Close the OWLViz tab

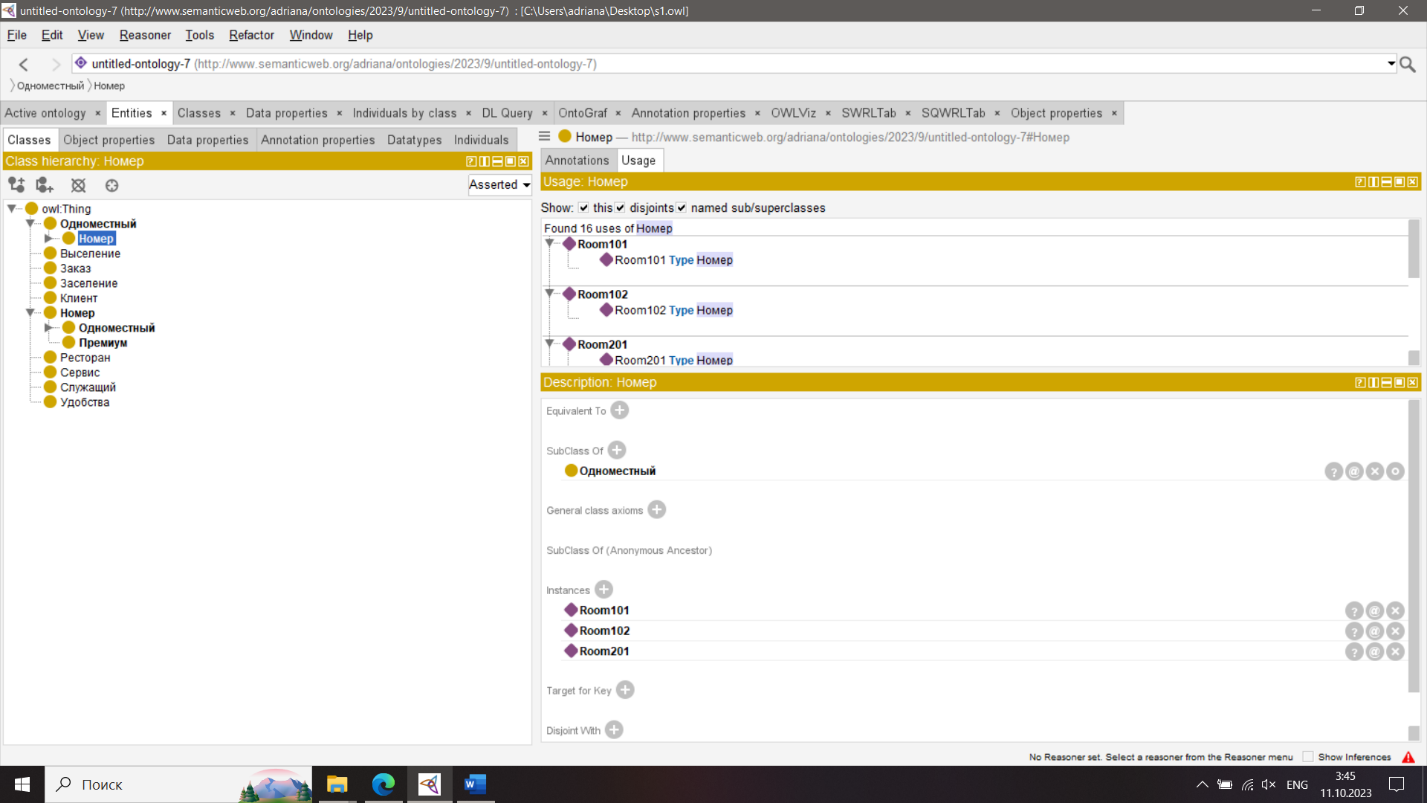click(826, 114)
